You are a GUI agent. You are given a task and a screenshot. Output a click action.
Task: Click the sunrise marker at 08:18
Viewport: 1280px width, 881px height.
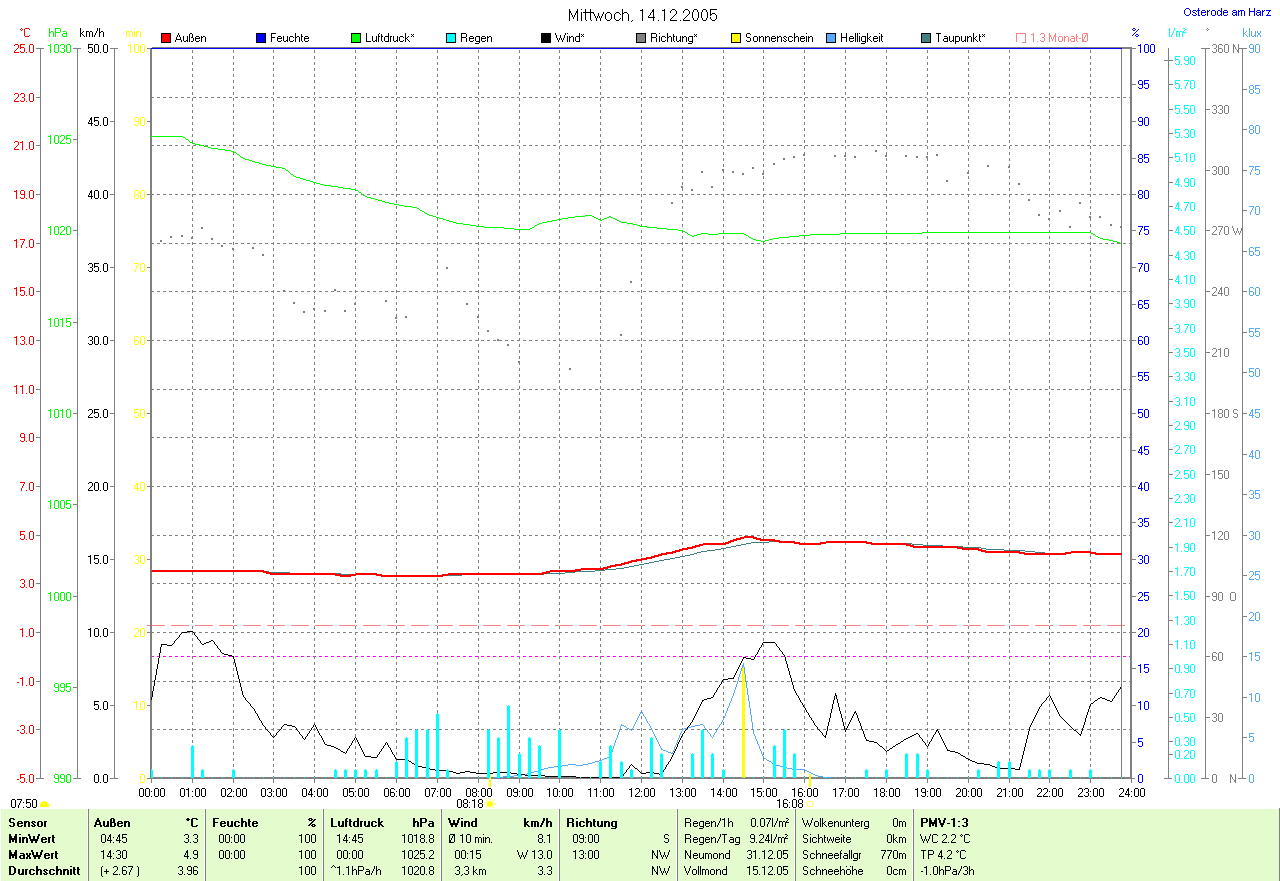coord(490,804)
